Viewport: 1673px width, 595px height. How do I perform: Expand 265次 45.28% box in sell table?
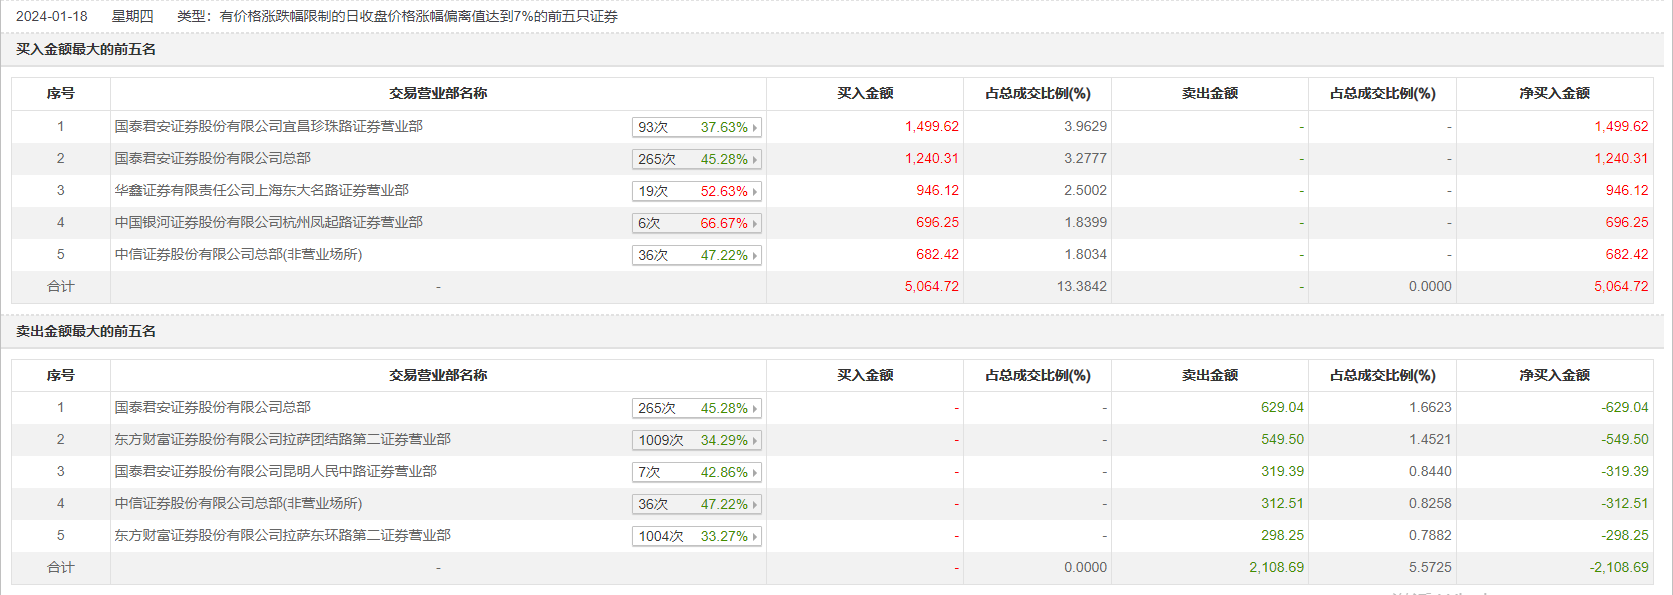pos(697,409)
